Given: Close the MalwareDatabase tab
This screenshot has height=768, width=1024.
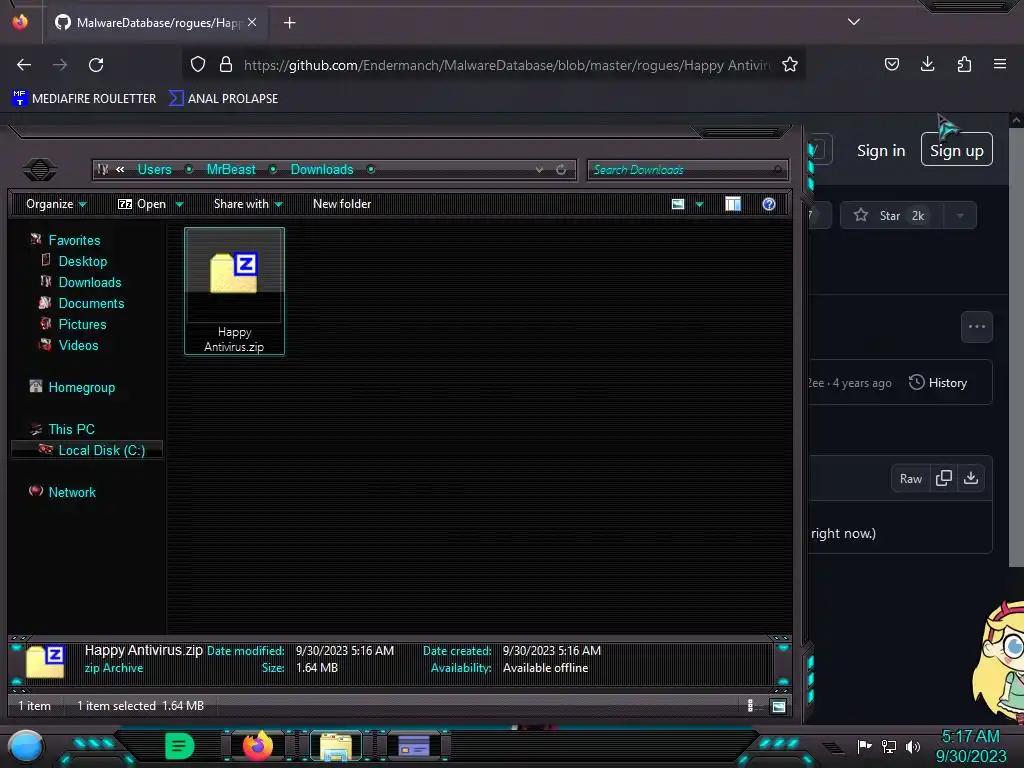Looking at the screenshot, I should click(252, 22).
